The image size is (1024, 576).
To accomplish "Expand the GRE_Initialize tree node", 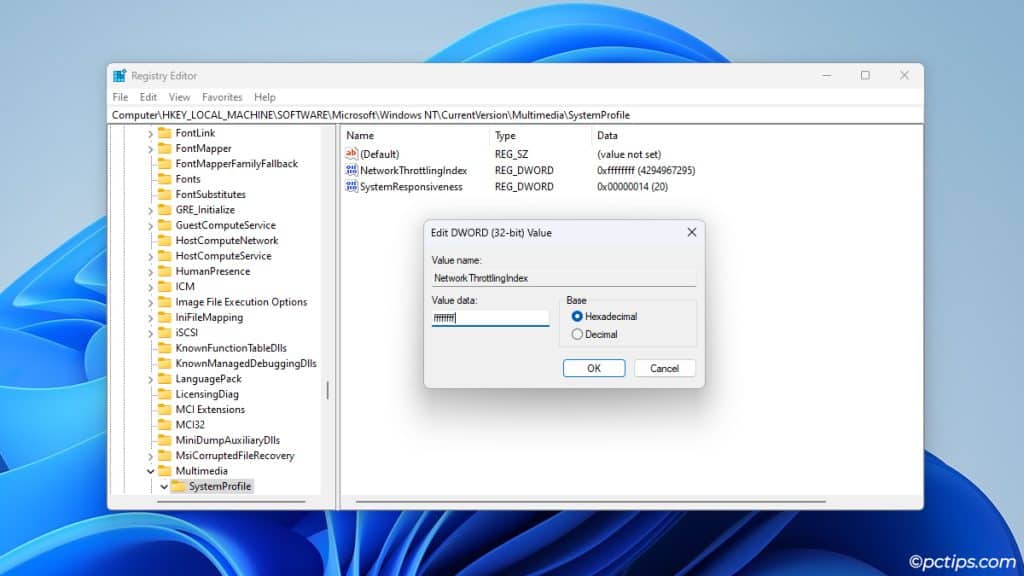I will coord(148,209).
